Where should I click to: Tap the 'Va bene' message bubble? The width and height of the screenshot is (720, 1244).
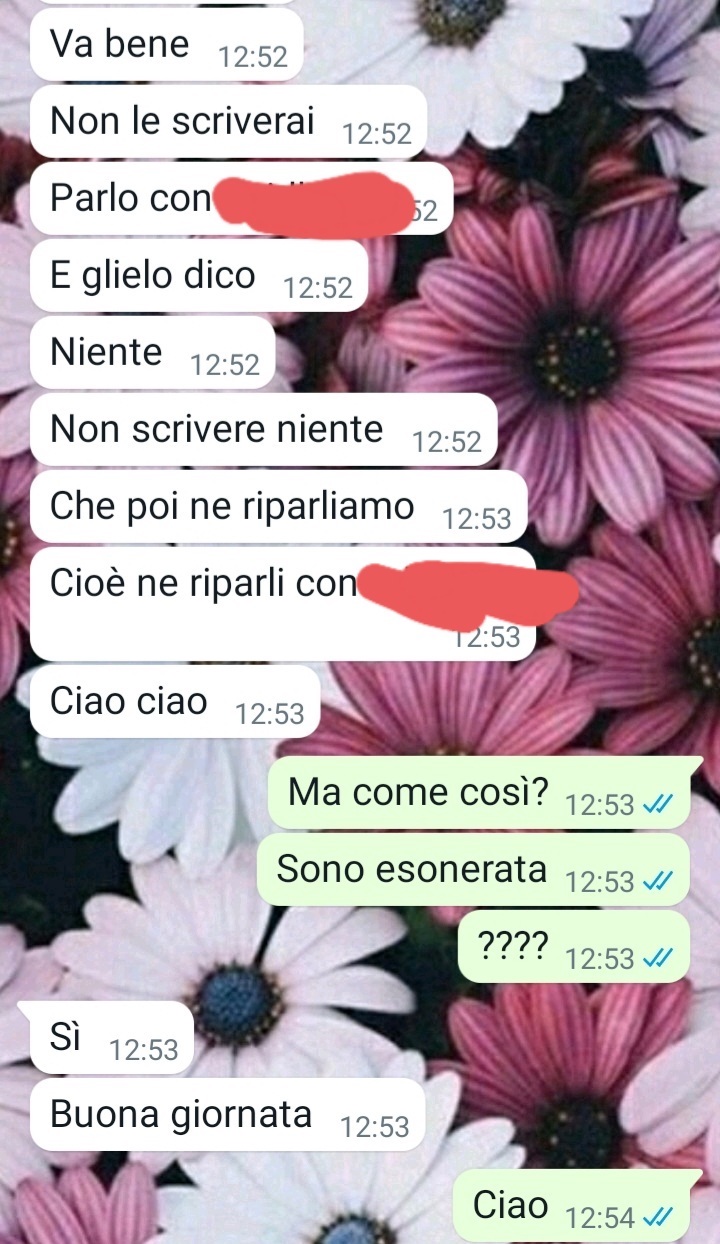tap(166, 46)
